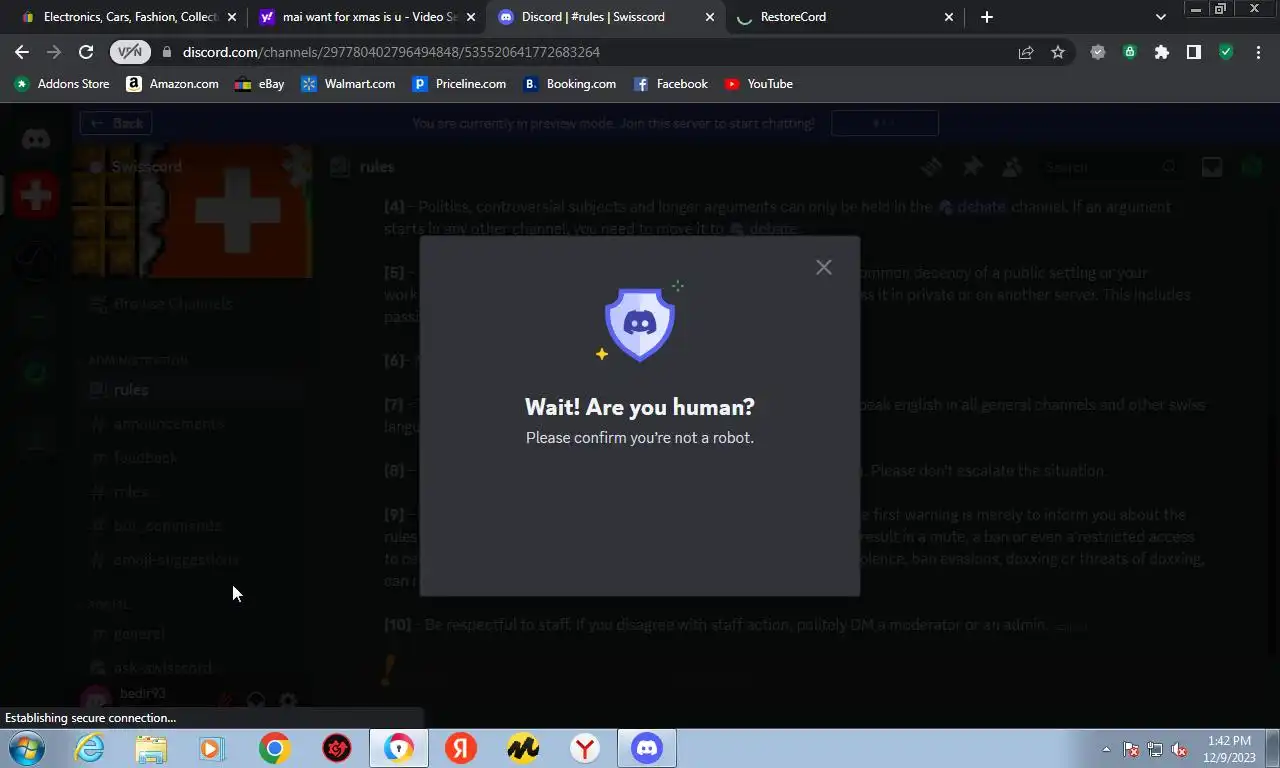Open the clock showing 1:42 PM
1280x768 pixels.
1229,749
